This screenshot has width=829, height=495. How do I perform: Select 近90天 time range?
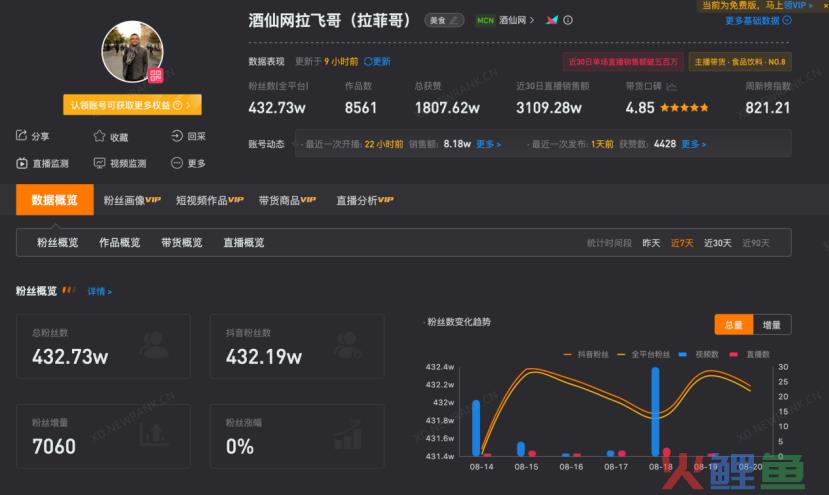756,243
